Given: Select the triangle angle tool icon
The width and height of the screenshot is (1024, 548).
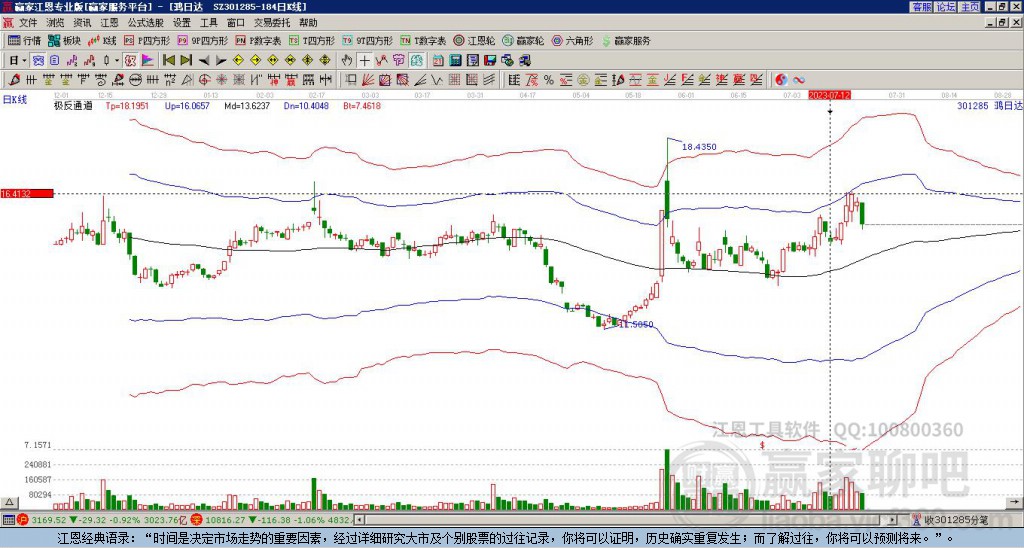Looking at the screenshot, I should click(187, 80).
